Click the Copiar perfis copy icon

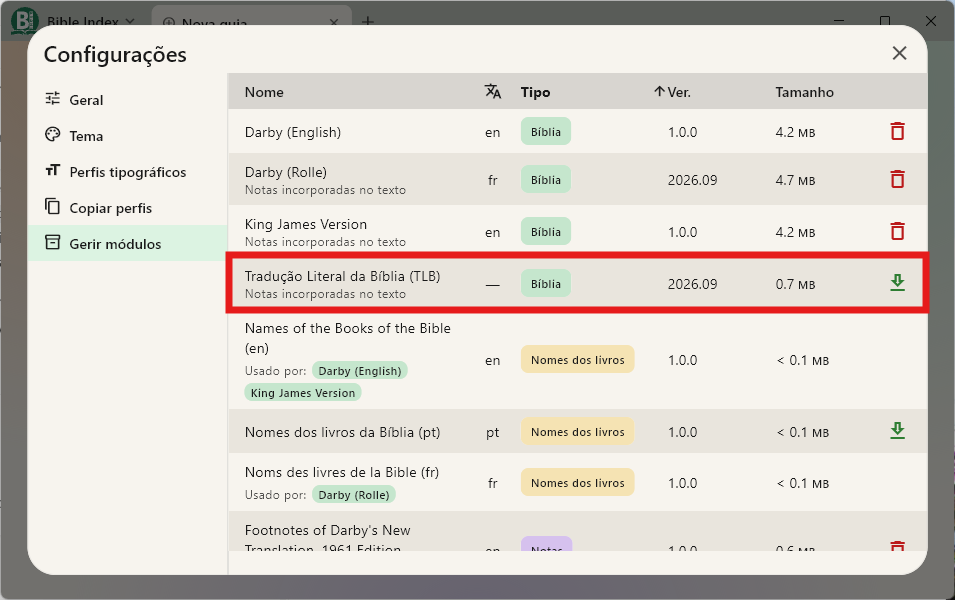point(53,206)
